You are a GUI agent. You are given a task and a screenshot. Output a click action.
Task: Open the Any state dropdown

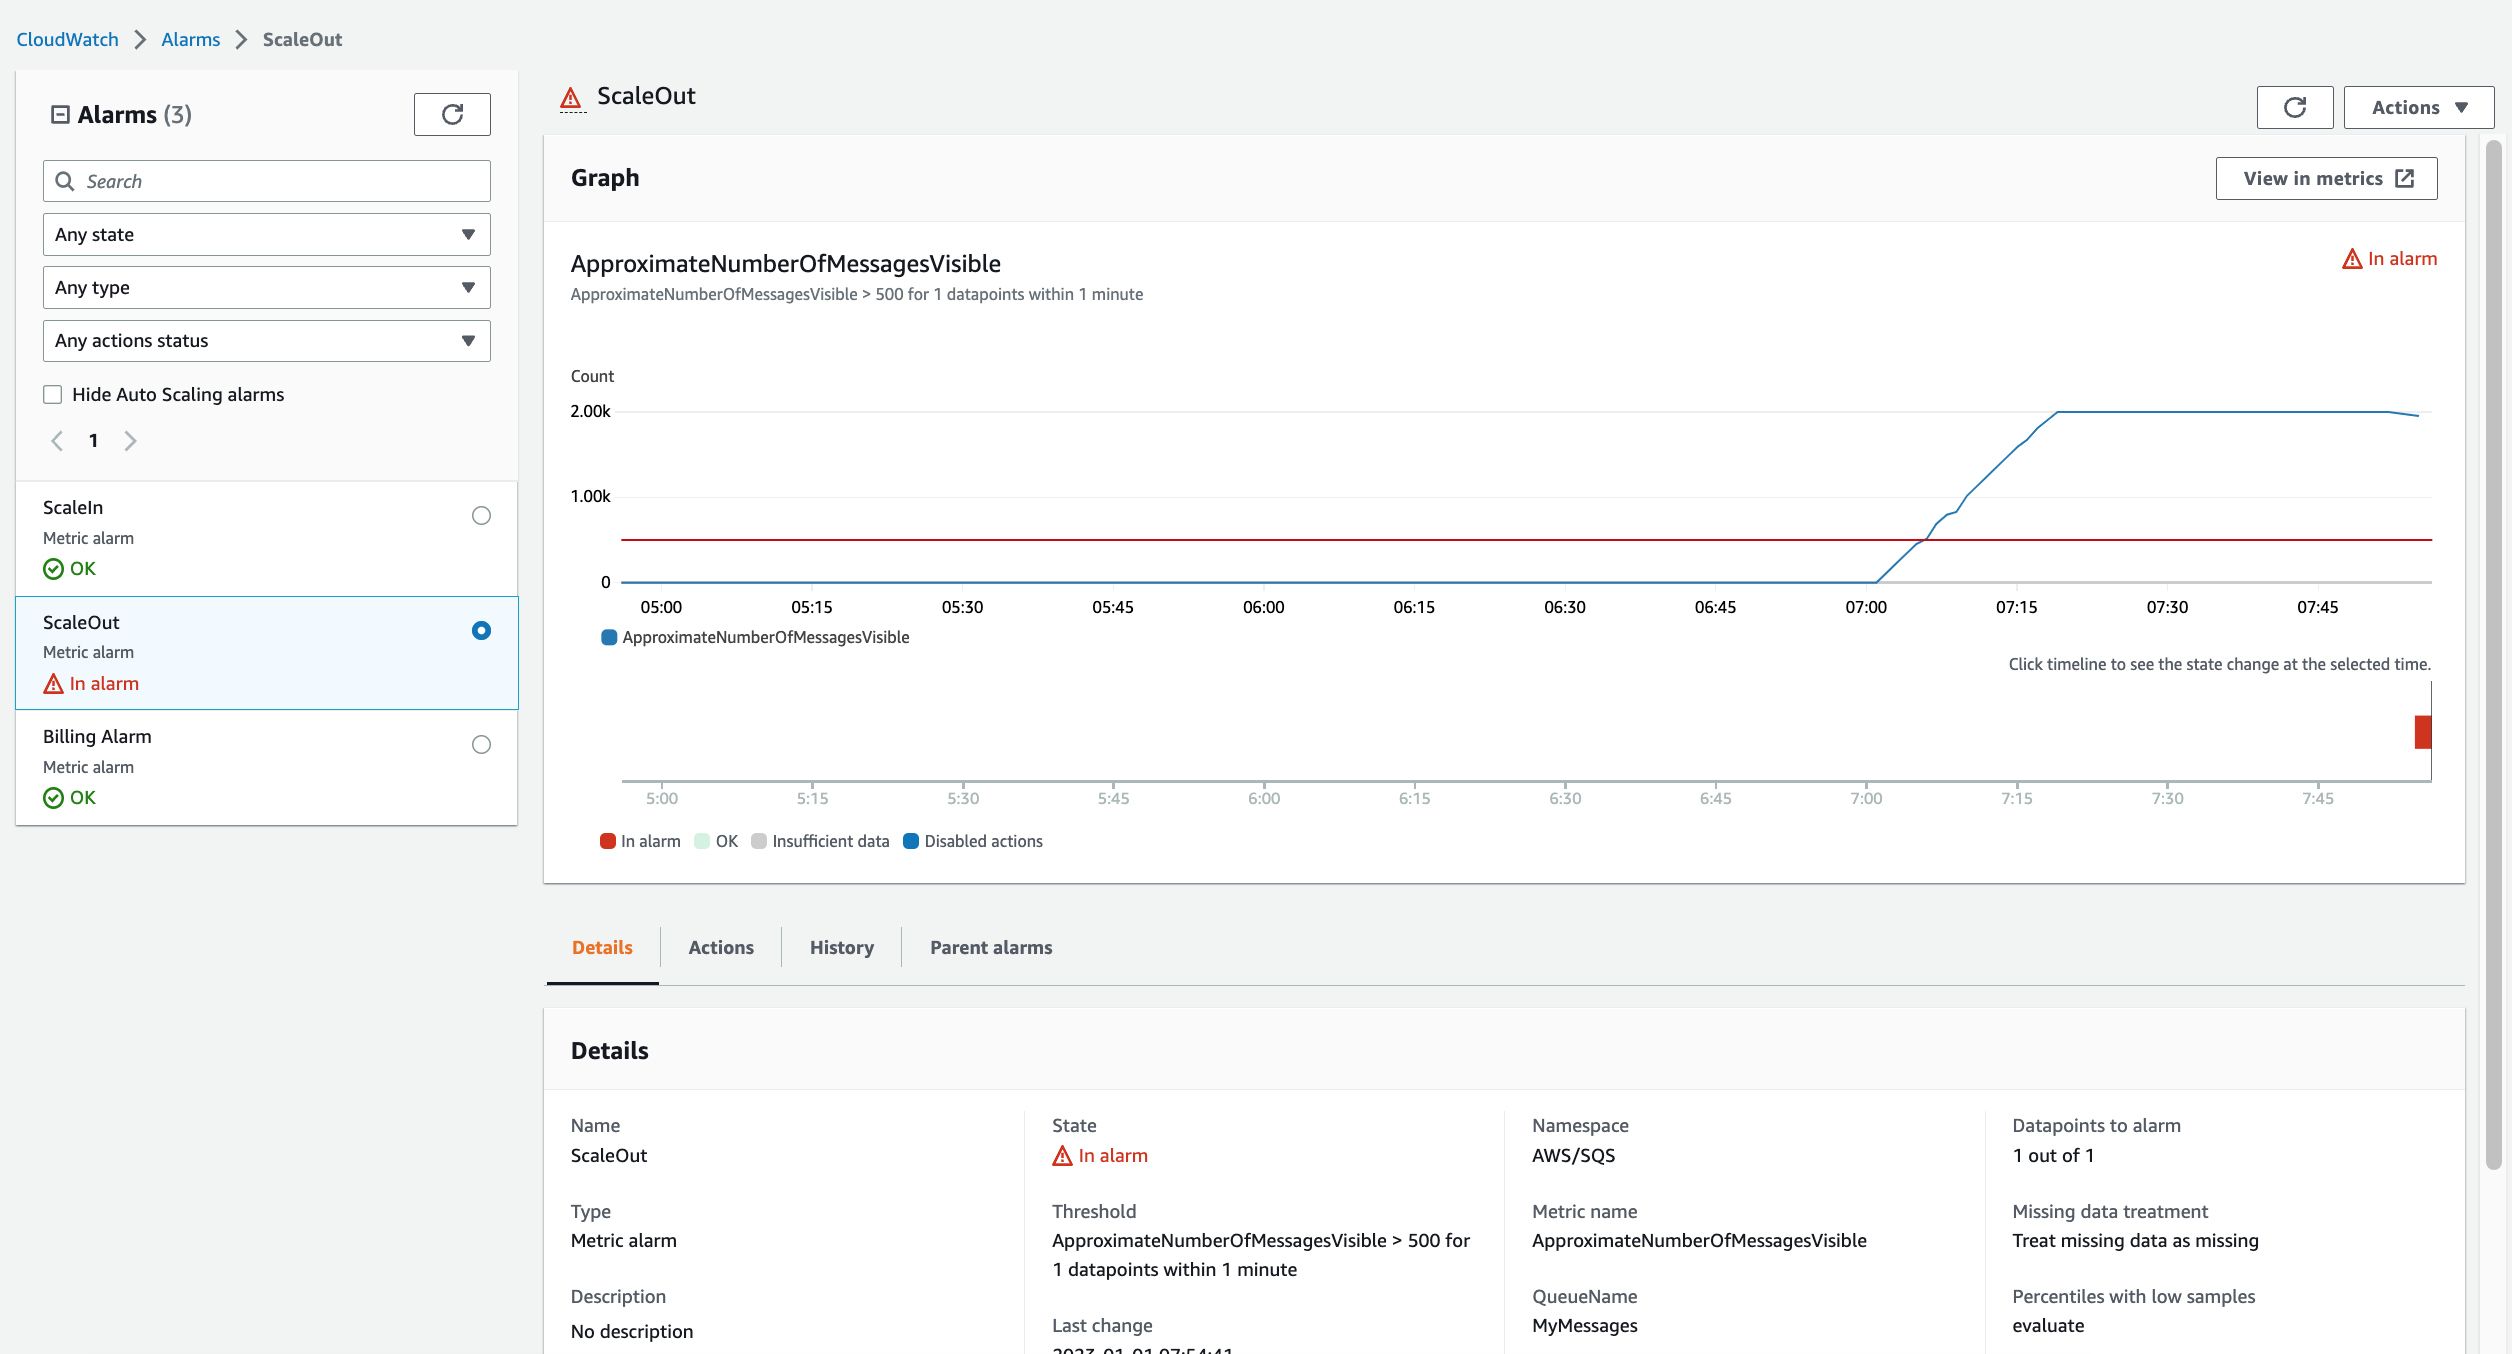[x=266, y=235]
